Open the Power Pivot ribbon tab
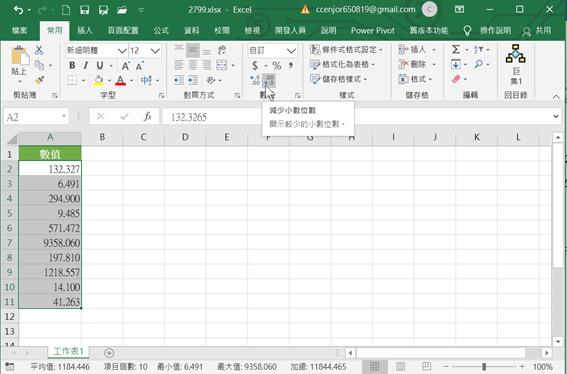This screenshot has width=567, height=374. click(373, 30)
